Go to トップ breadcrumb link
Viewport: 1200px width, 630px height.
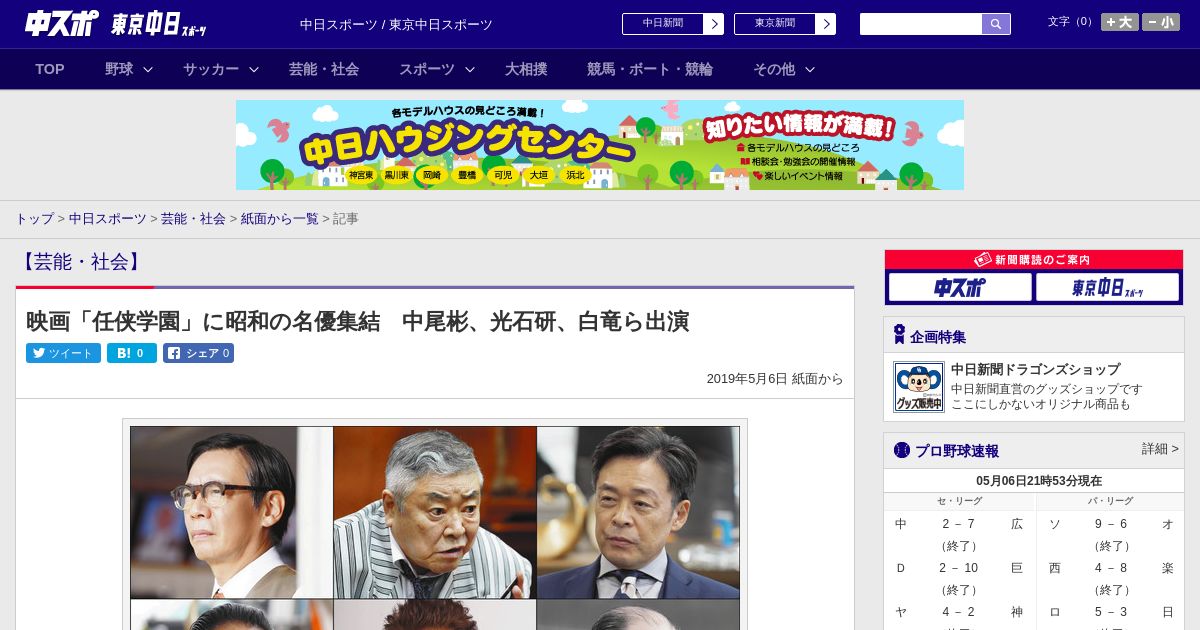[34, 218]
